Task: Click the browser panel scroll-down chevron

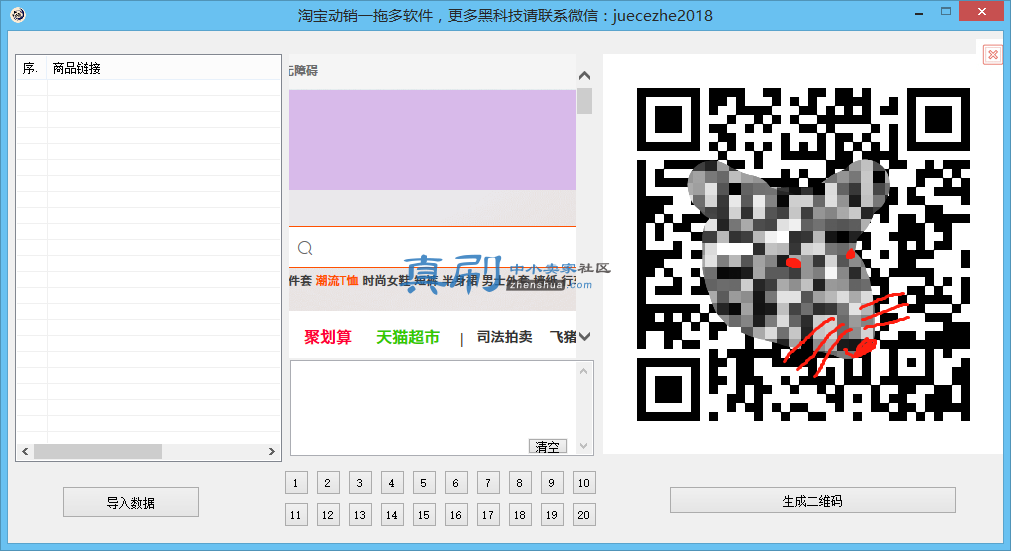Action: (x=584, y=336)
